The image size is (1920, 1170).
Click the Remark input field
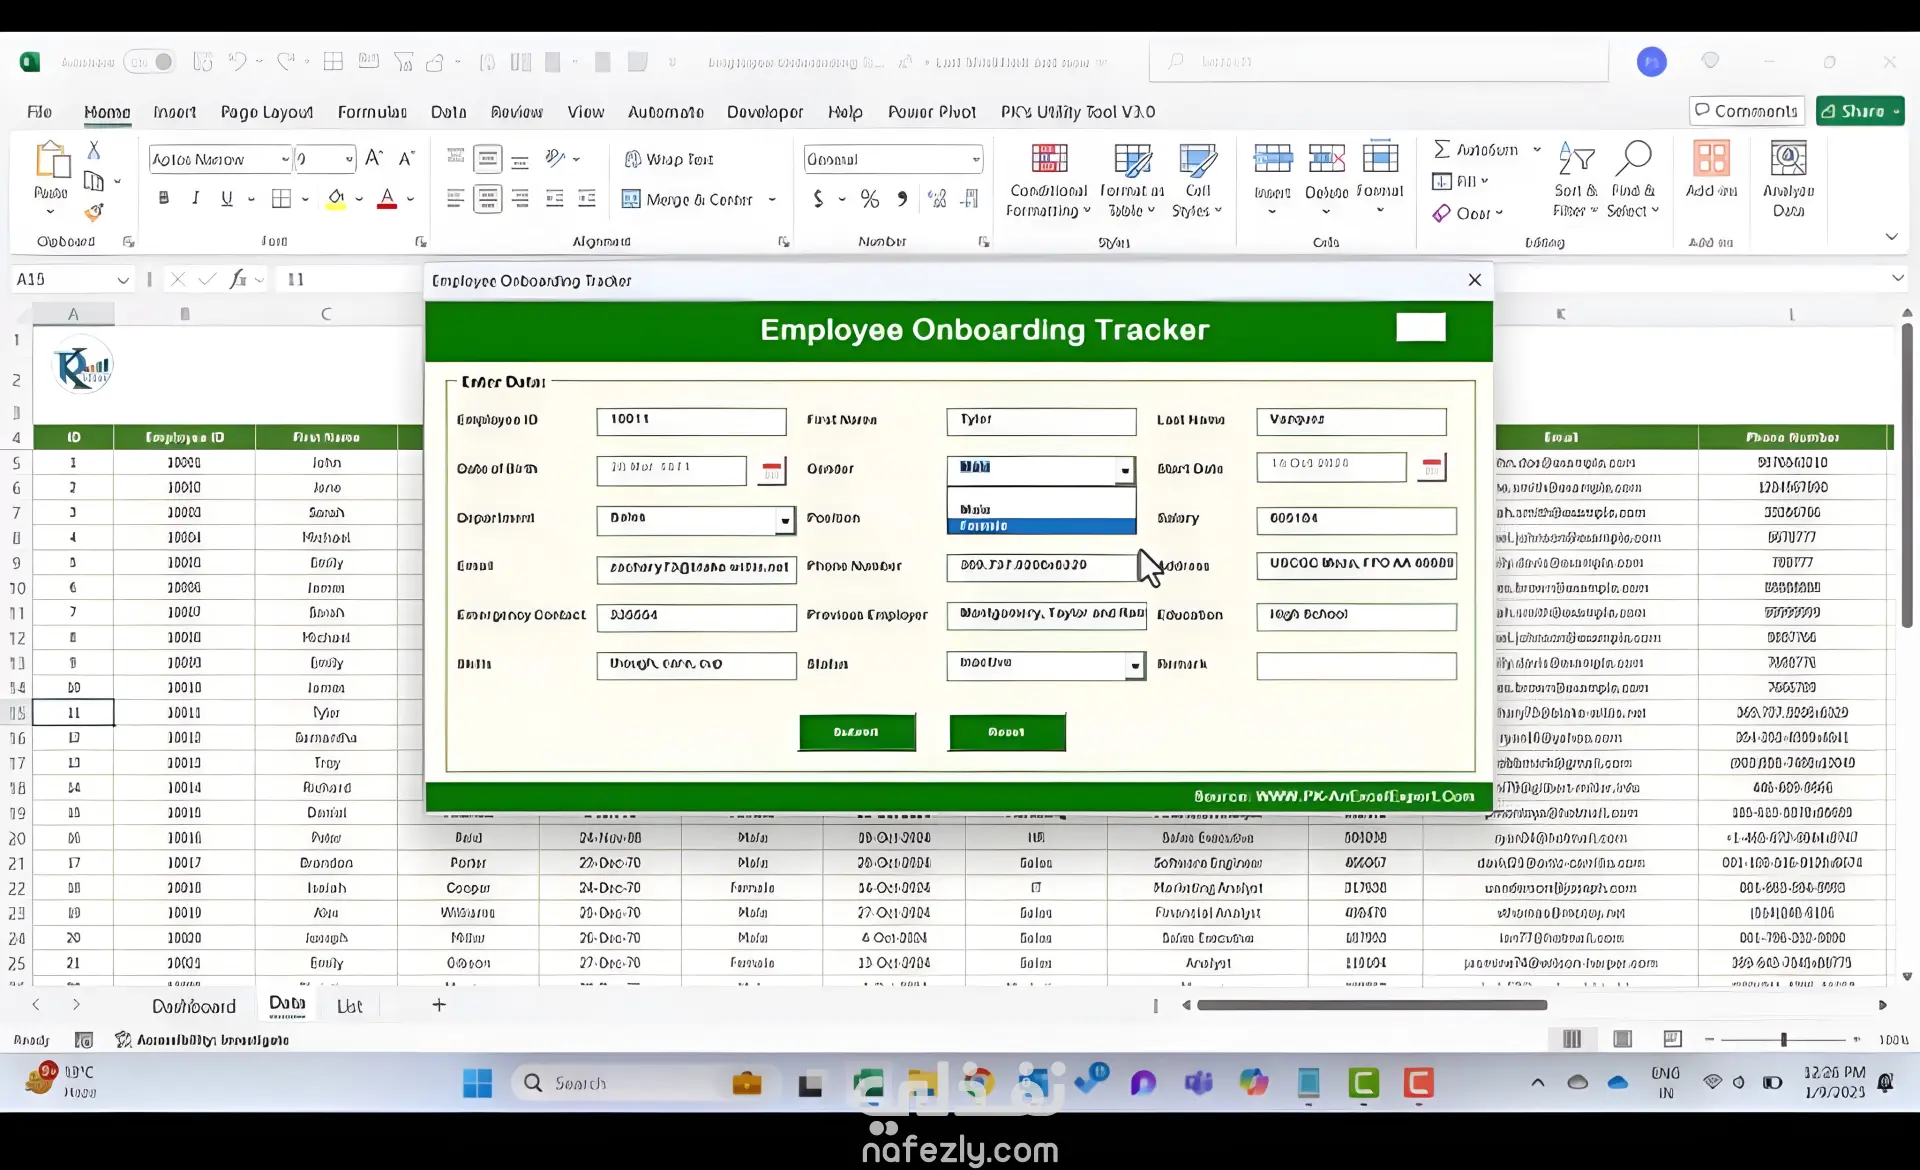(1356, 666)
